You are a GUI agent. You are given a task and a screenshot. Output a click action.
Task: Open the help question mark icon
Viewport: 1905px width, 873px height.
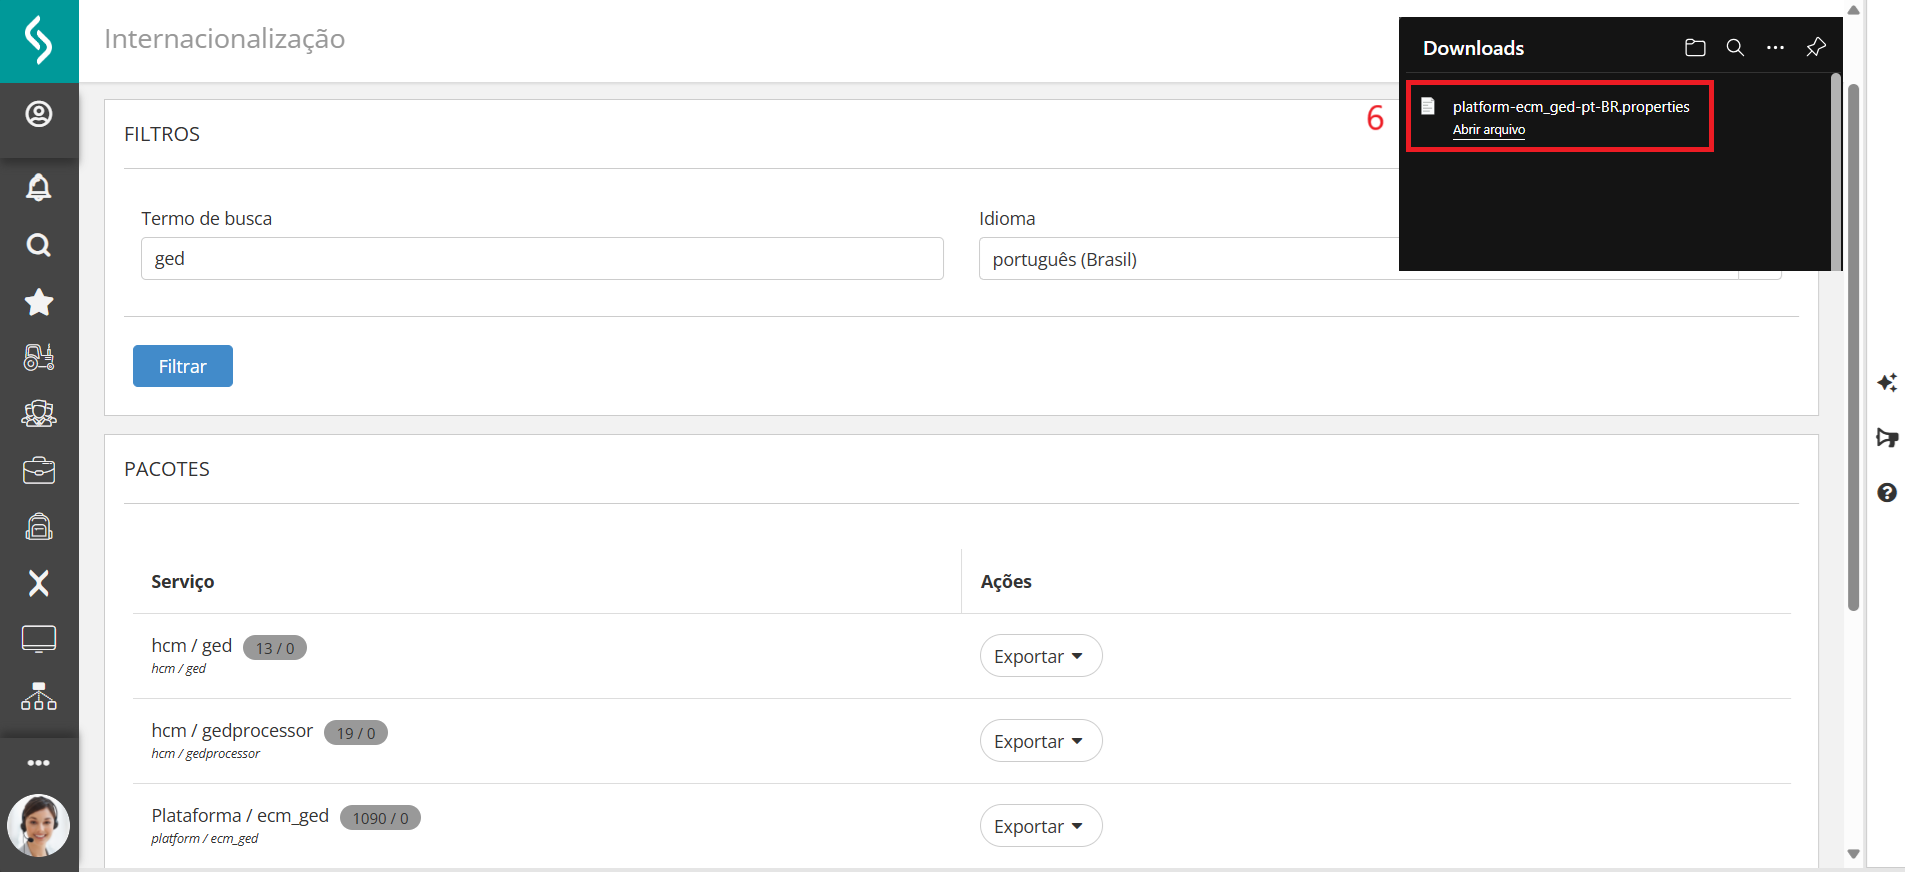(x=1887, y=492)
